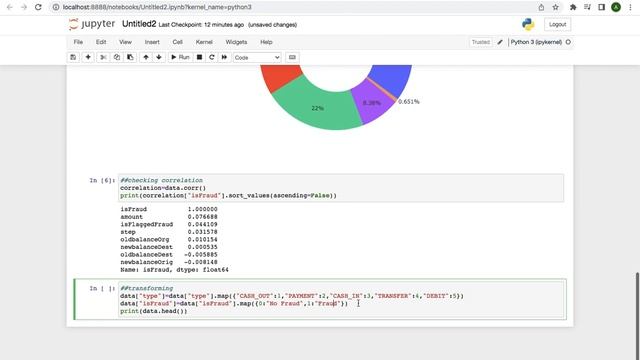The height and width of the screenshot is (360, 640).
Task: Click the Trusted notebook button
Action: pyautogui.click(x=480, y=42)
